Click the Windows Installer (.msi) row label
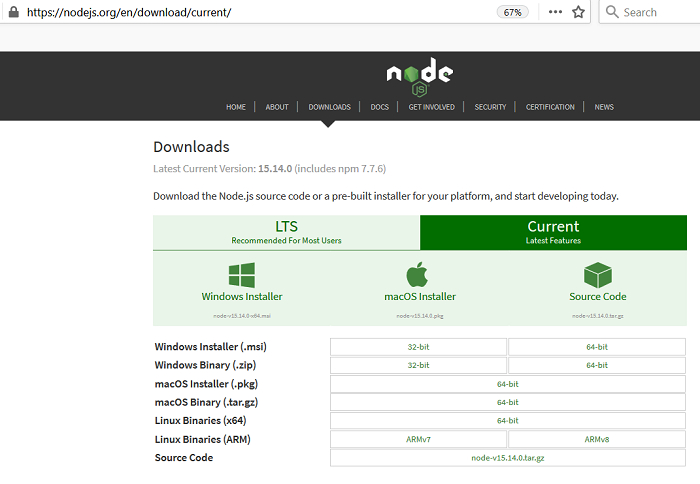The width and height of the screenshot is (700, 484). pos(210,347)
